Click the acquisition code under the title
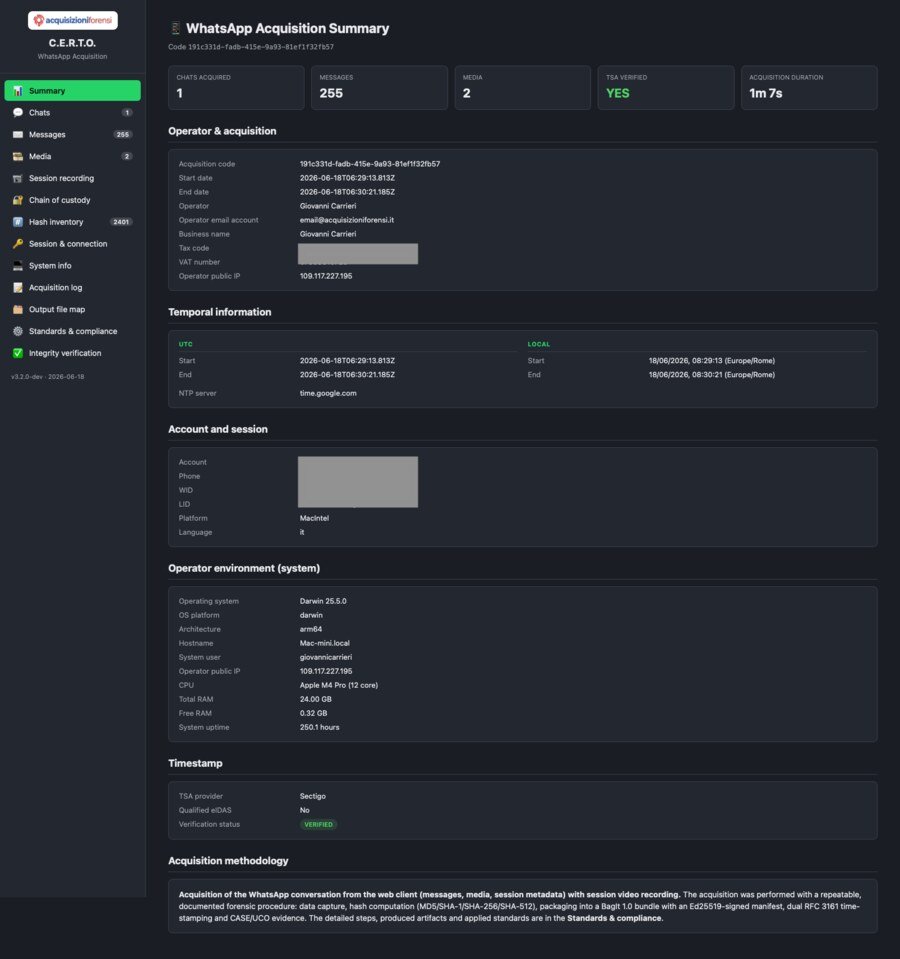This screenshot has height=959, width=900. pos(260,47)
